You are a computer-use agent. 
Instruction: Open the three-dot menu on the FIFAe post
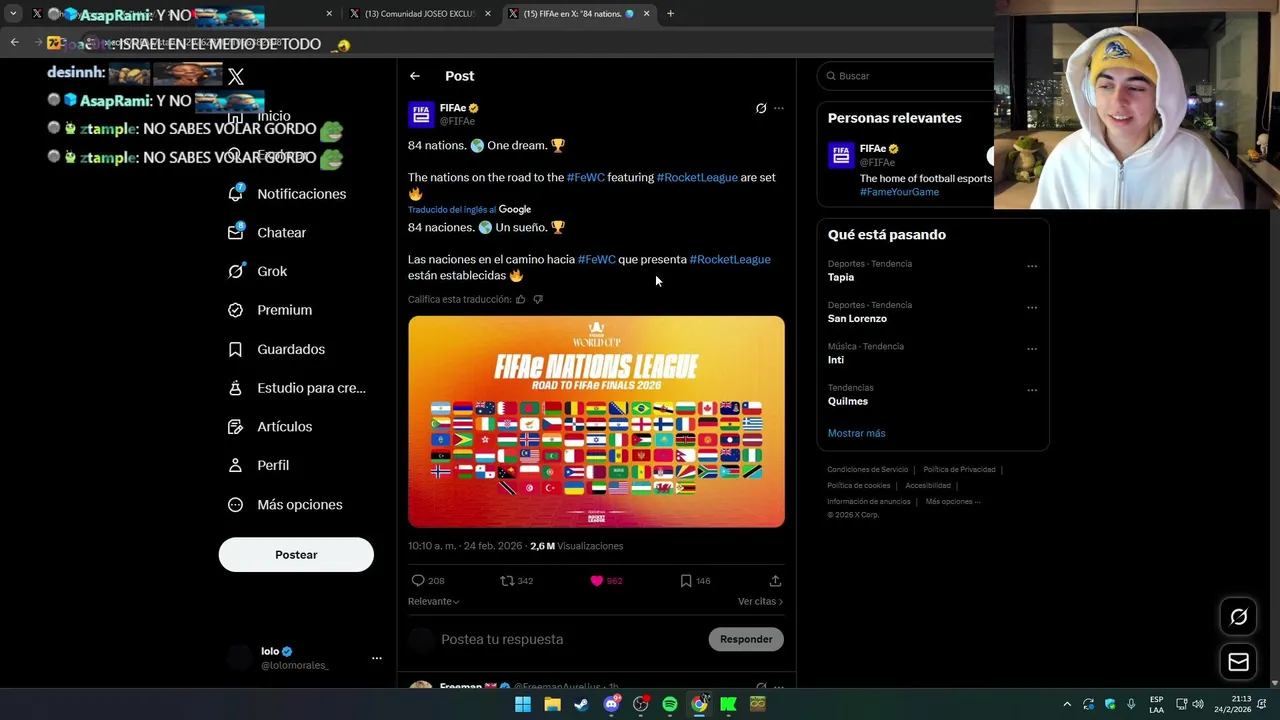(779, 108)
